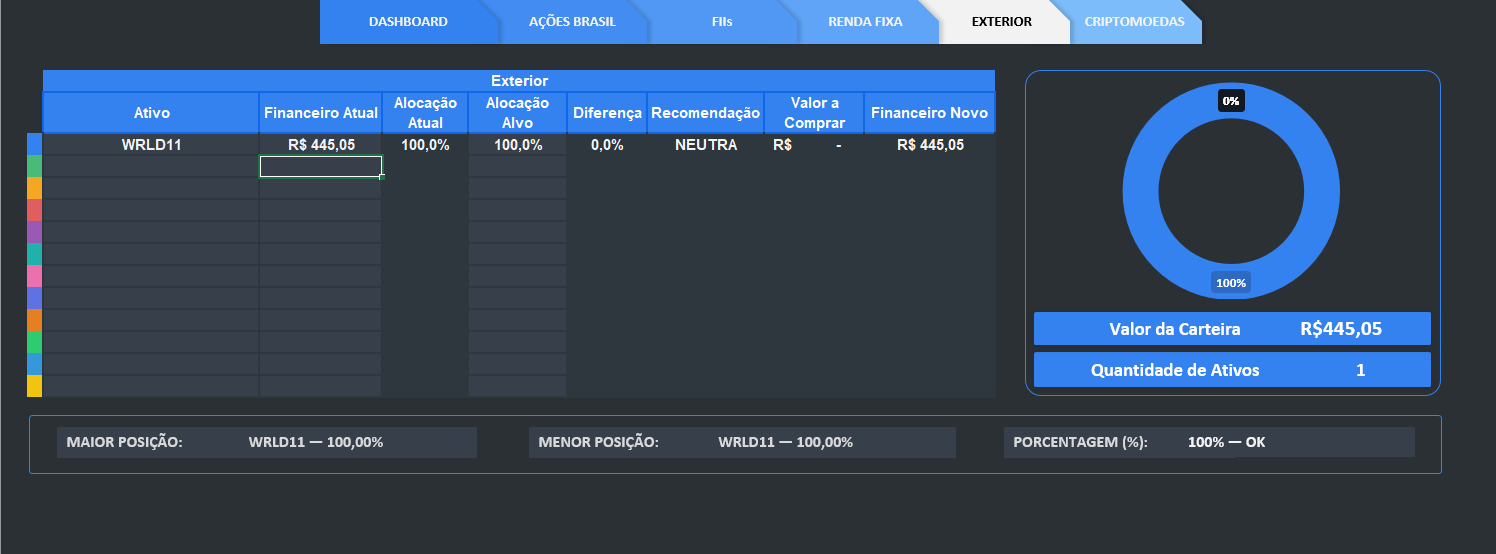Image resolution: width=1496 pixels, height=554 pixels.
Task: Select the NEUTRA recommendation cell
Action: tap(705, 145)
